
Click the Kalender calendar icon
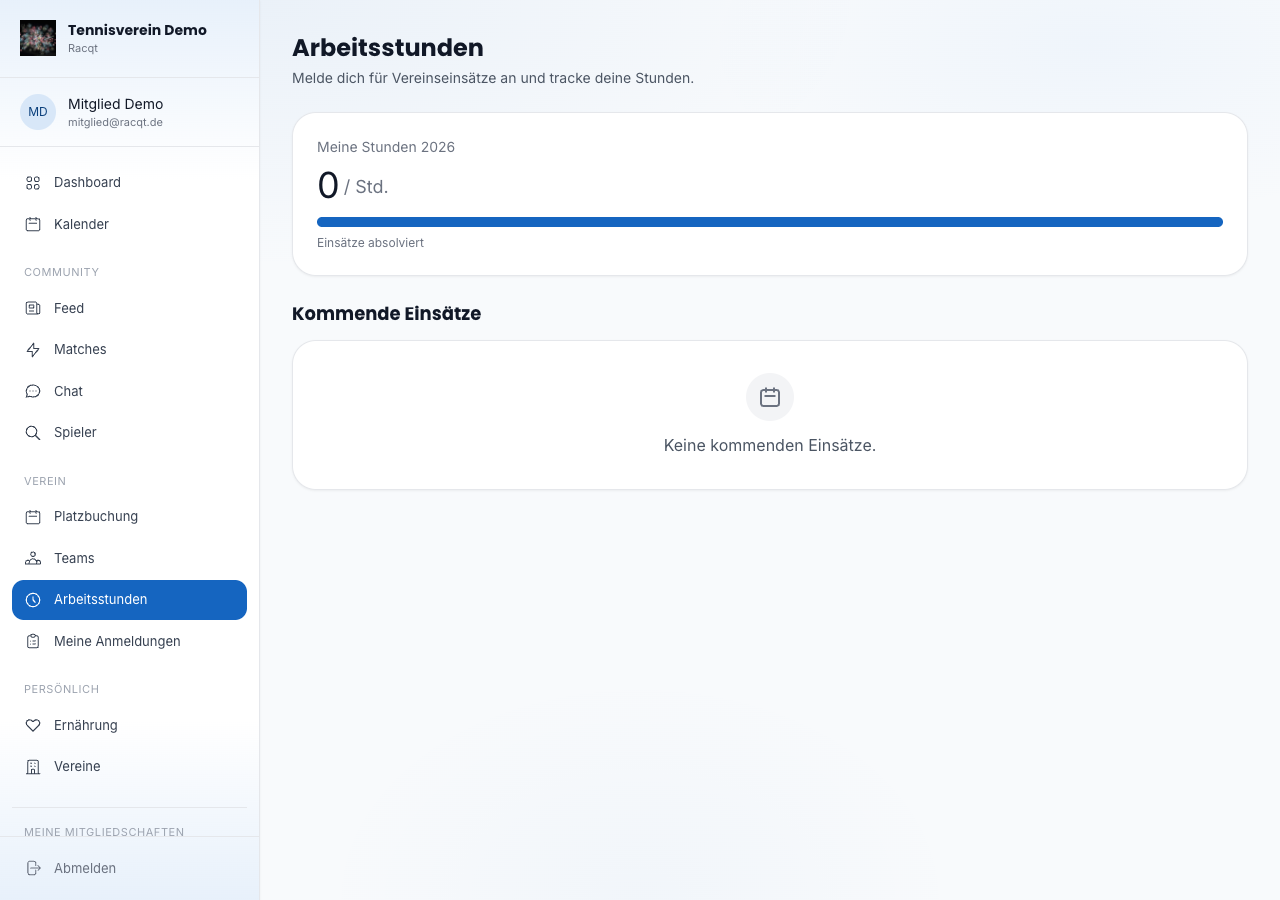[x=33, y=225]
